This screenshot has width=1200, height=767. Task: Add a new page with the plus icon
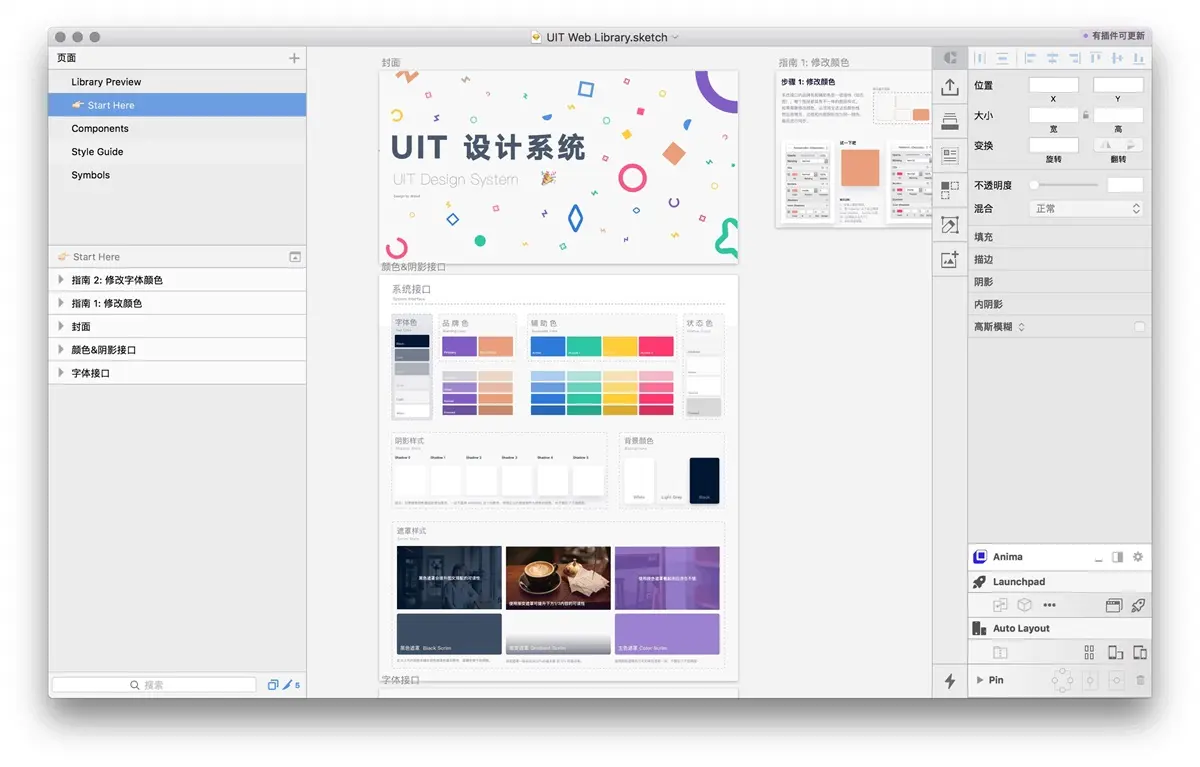click(294, 59)
